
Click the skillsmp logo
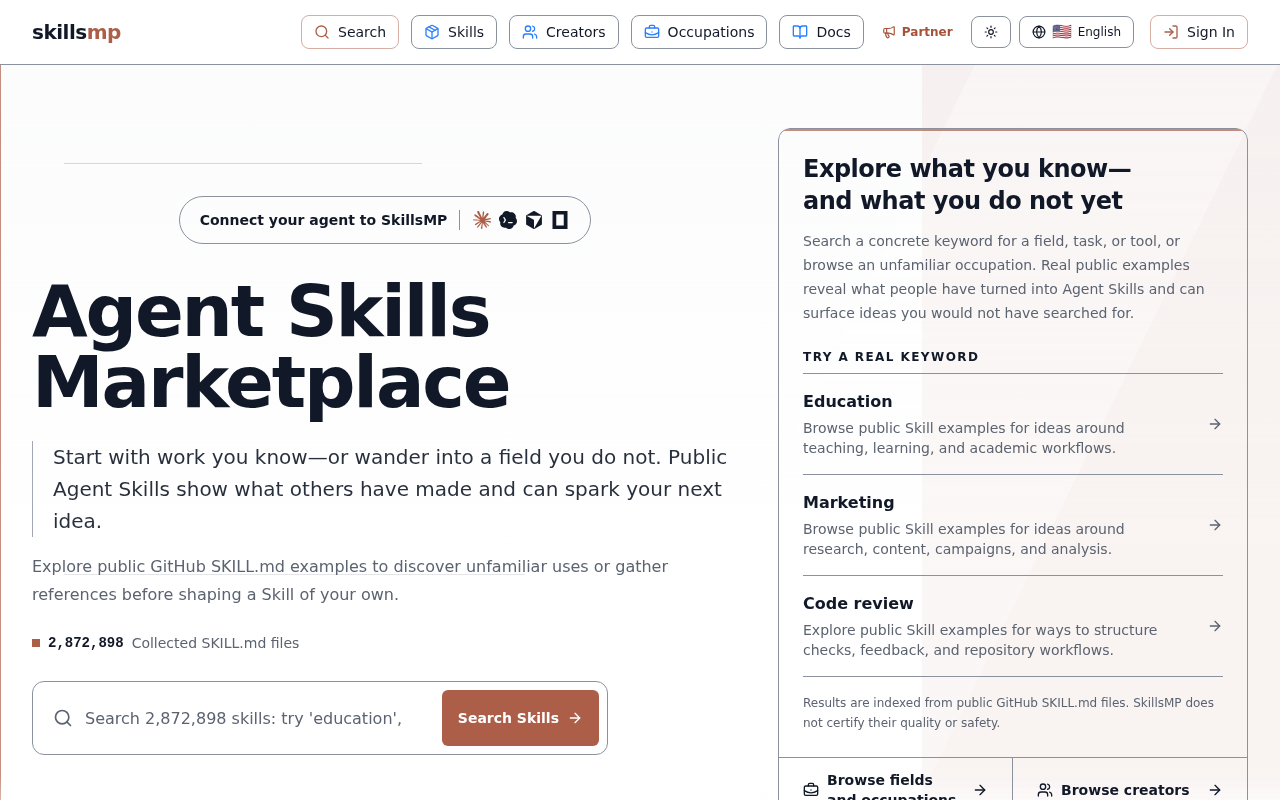click(x=76, y=32)
